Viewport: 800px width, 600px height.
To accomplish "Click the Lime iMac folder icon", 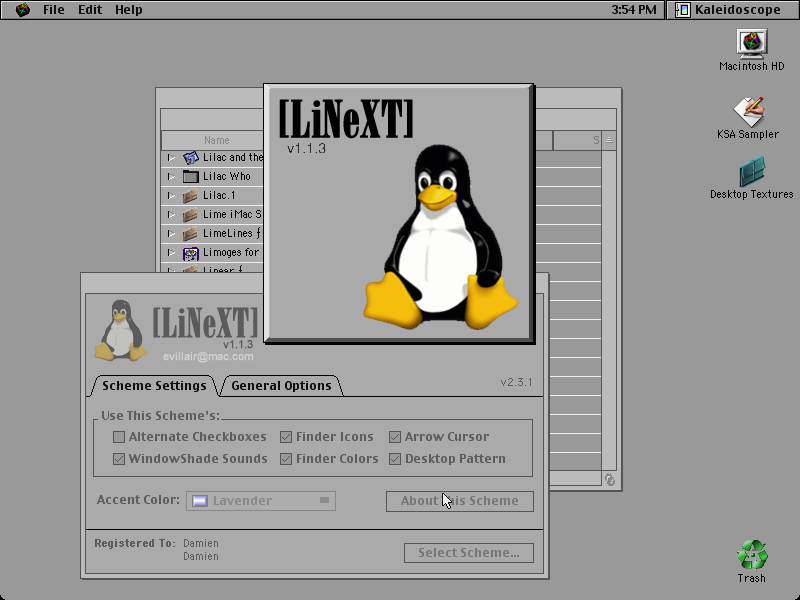I will click(x=190, y=215).
